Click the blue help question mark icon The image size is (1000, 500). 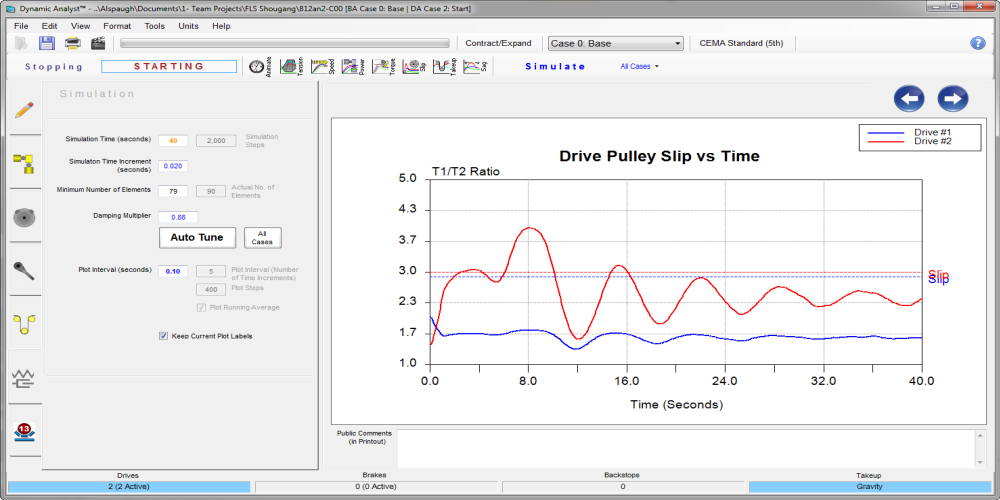[x=978, y=43]
